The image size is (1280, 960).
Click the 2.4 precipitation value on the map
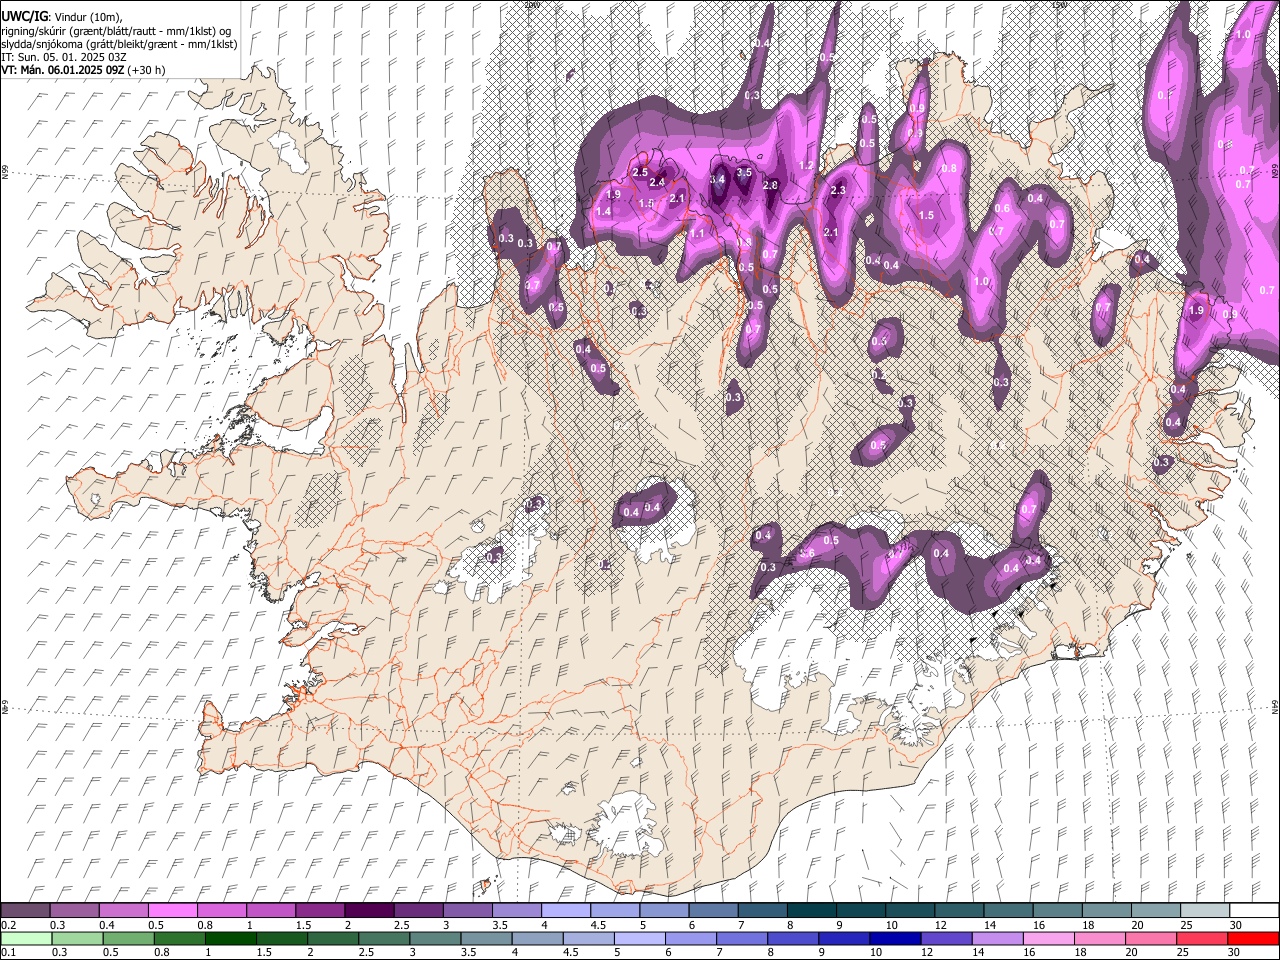(x=657, y=182)
